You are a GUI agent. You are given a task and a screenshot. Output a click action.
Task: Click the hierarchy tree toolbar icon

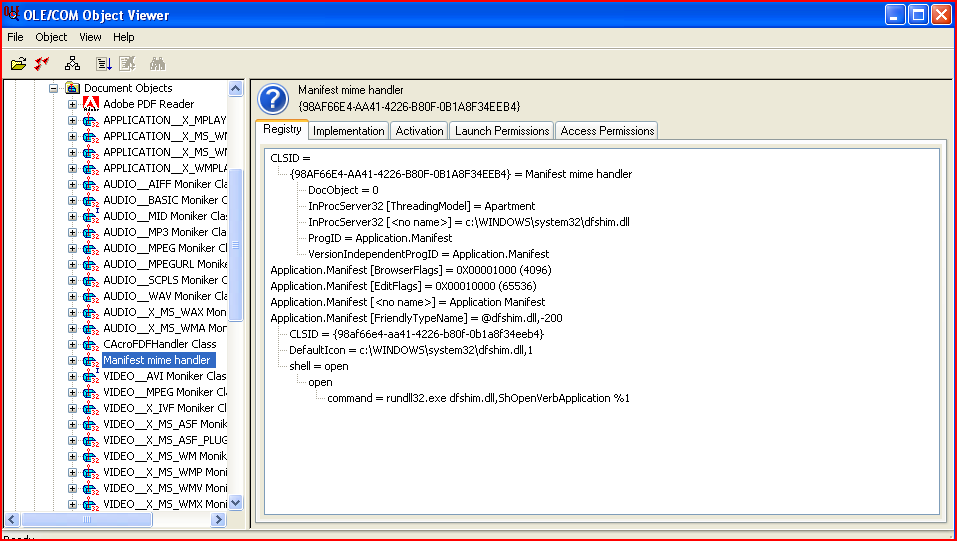[x=73, y=64]
